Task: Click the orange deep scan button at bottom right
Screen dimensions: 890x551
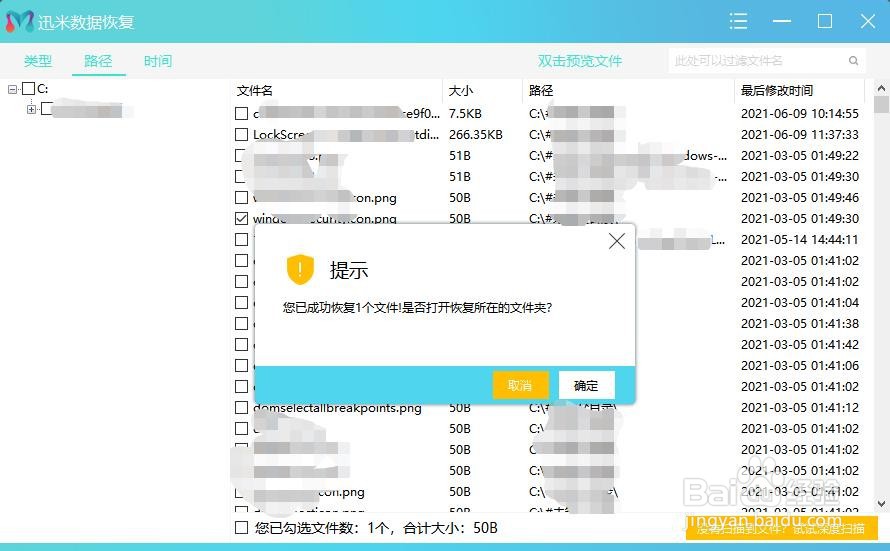Action: [782, 528]
